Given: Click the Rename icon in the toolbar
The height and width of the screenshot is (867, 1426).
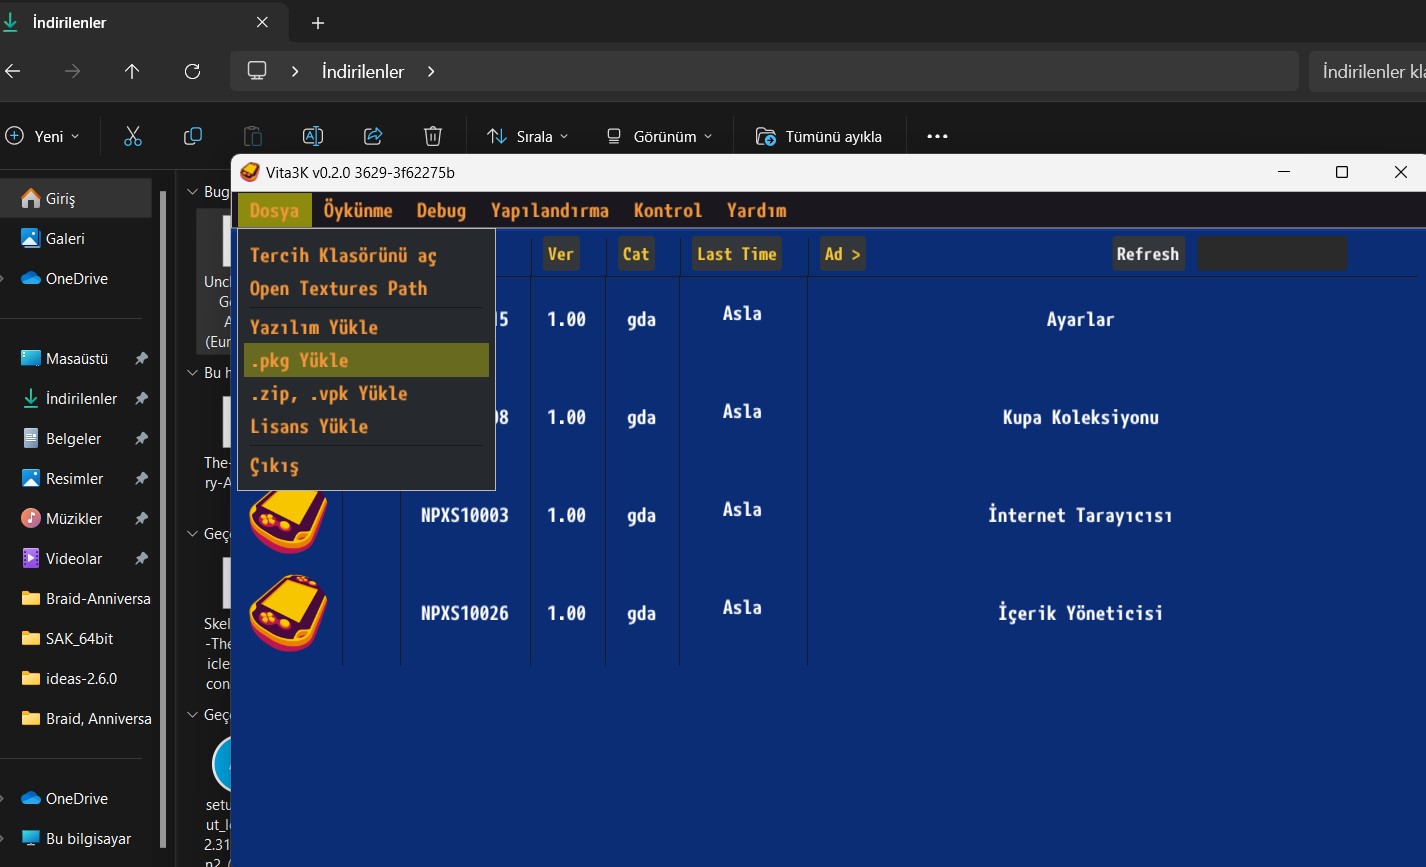Looking at the screenshot, I should tap(313, 136).
